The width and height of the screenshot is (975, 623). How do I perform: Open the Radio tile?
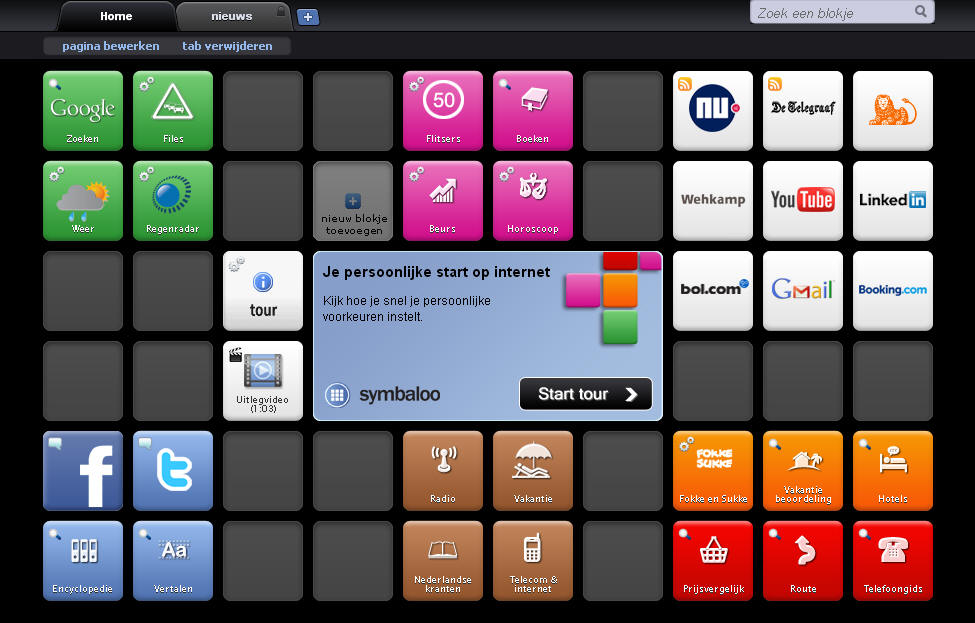[x=443, y=471]
